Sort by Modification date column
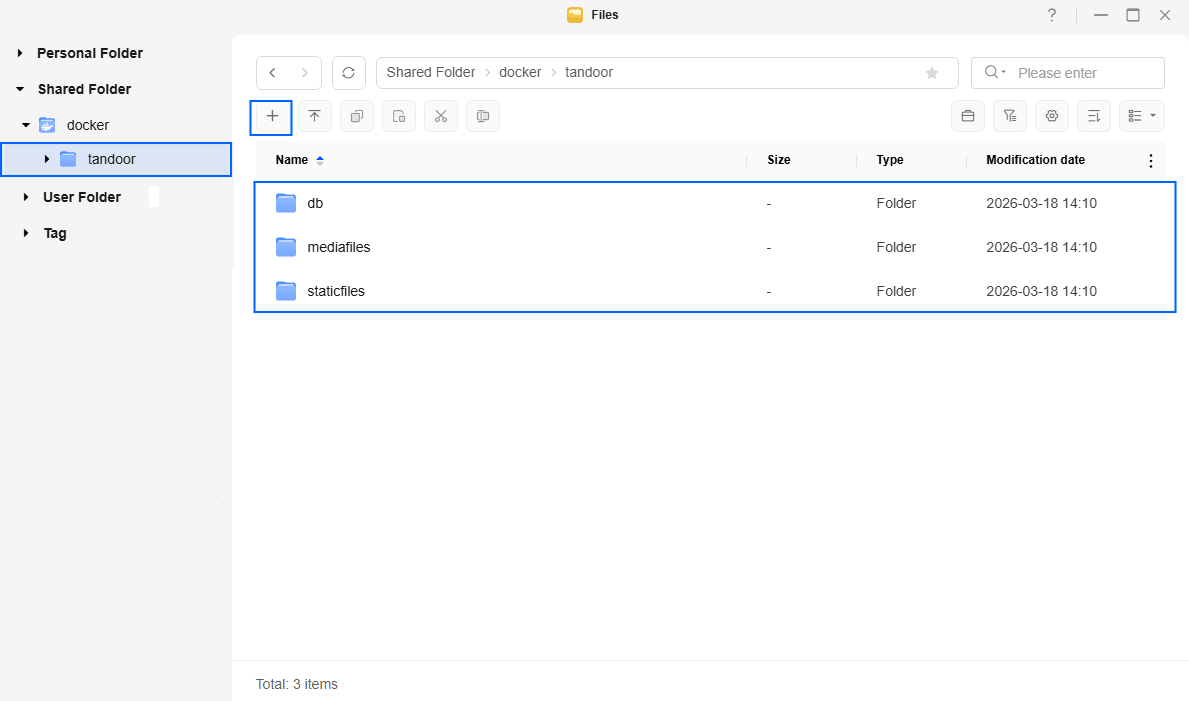1189x701 pixels. (1035, 160)
